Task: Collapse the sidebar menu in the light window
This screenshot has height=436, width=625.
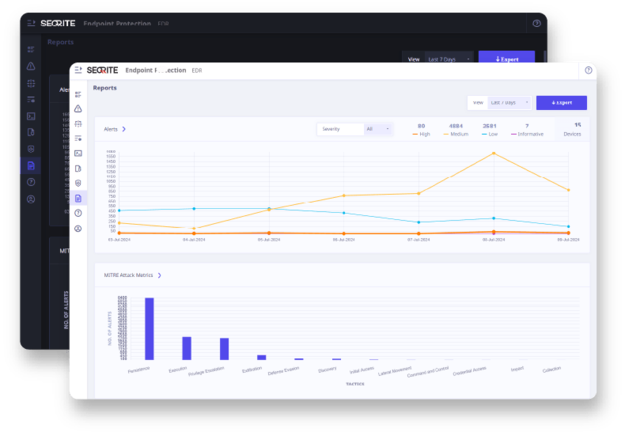Action: coord(79,70)
